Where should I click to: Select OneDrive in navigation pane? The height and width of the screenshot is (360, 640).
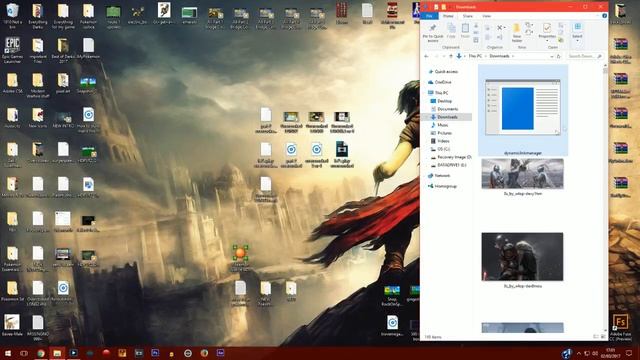coord(443,82)
